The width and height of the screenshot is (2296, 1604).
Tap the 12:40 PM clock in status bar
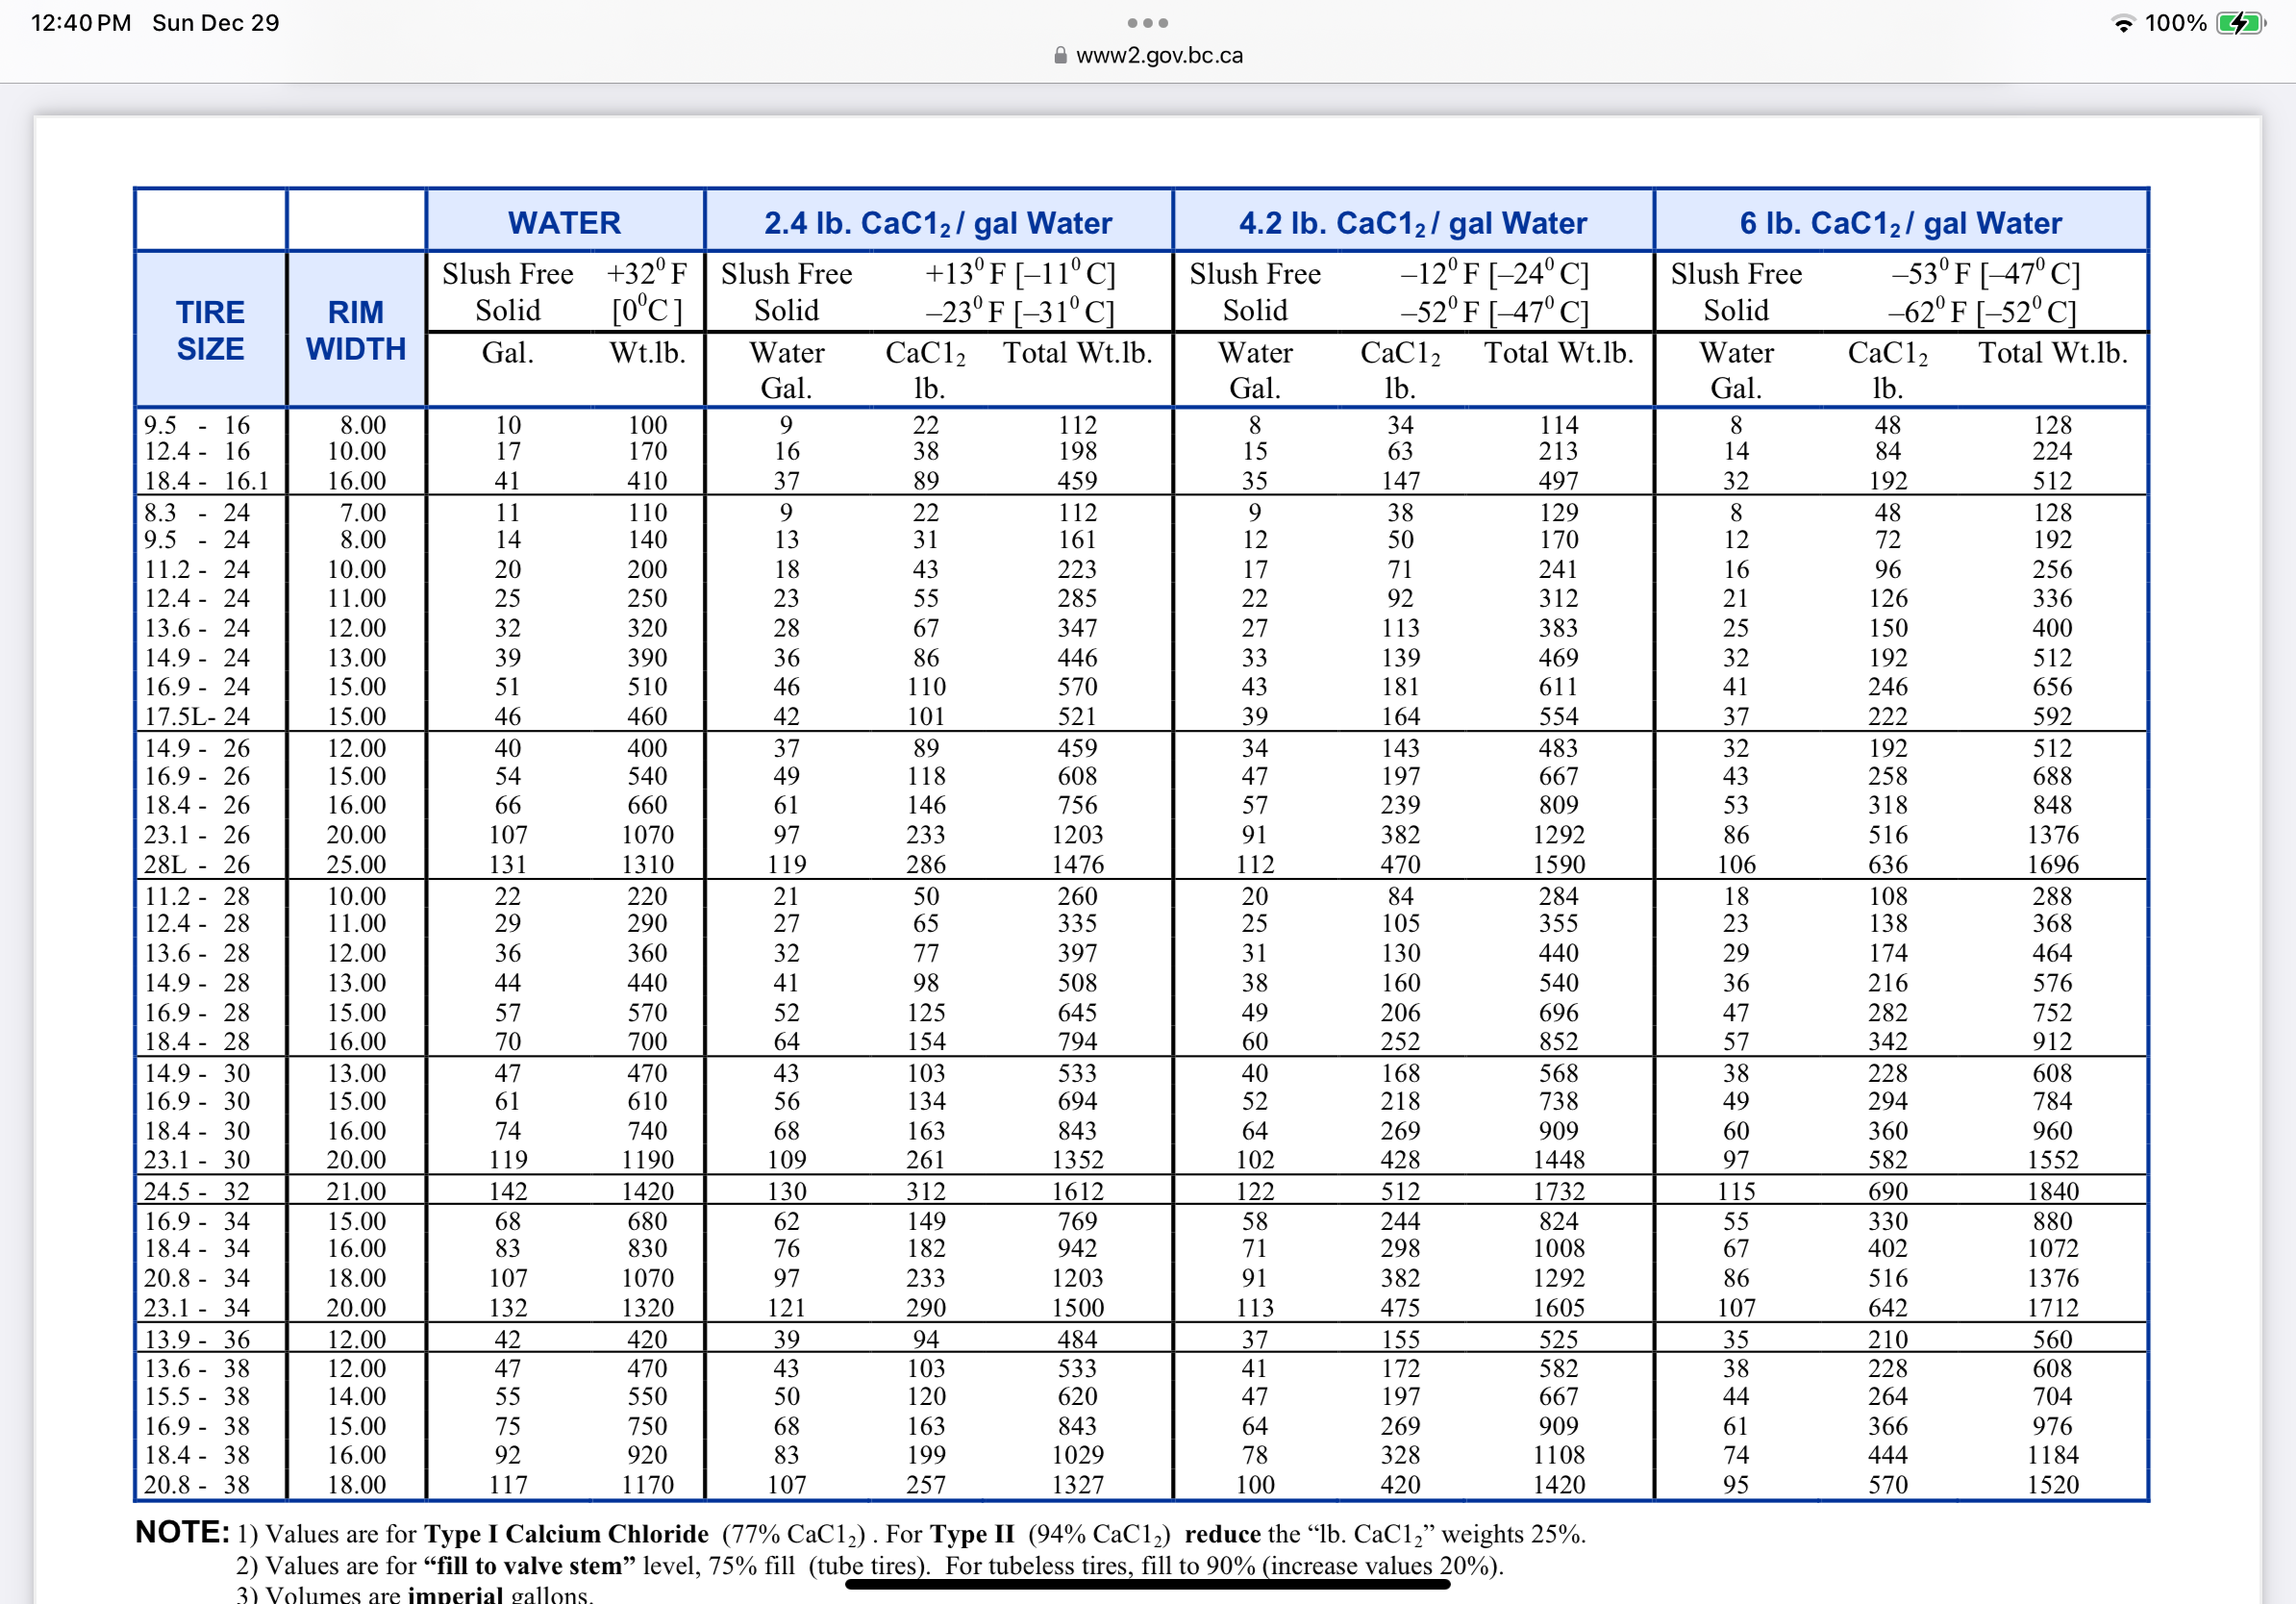tap(80, 23)
